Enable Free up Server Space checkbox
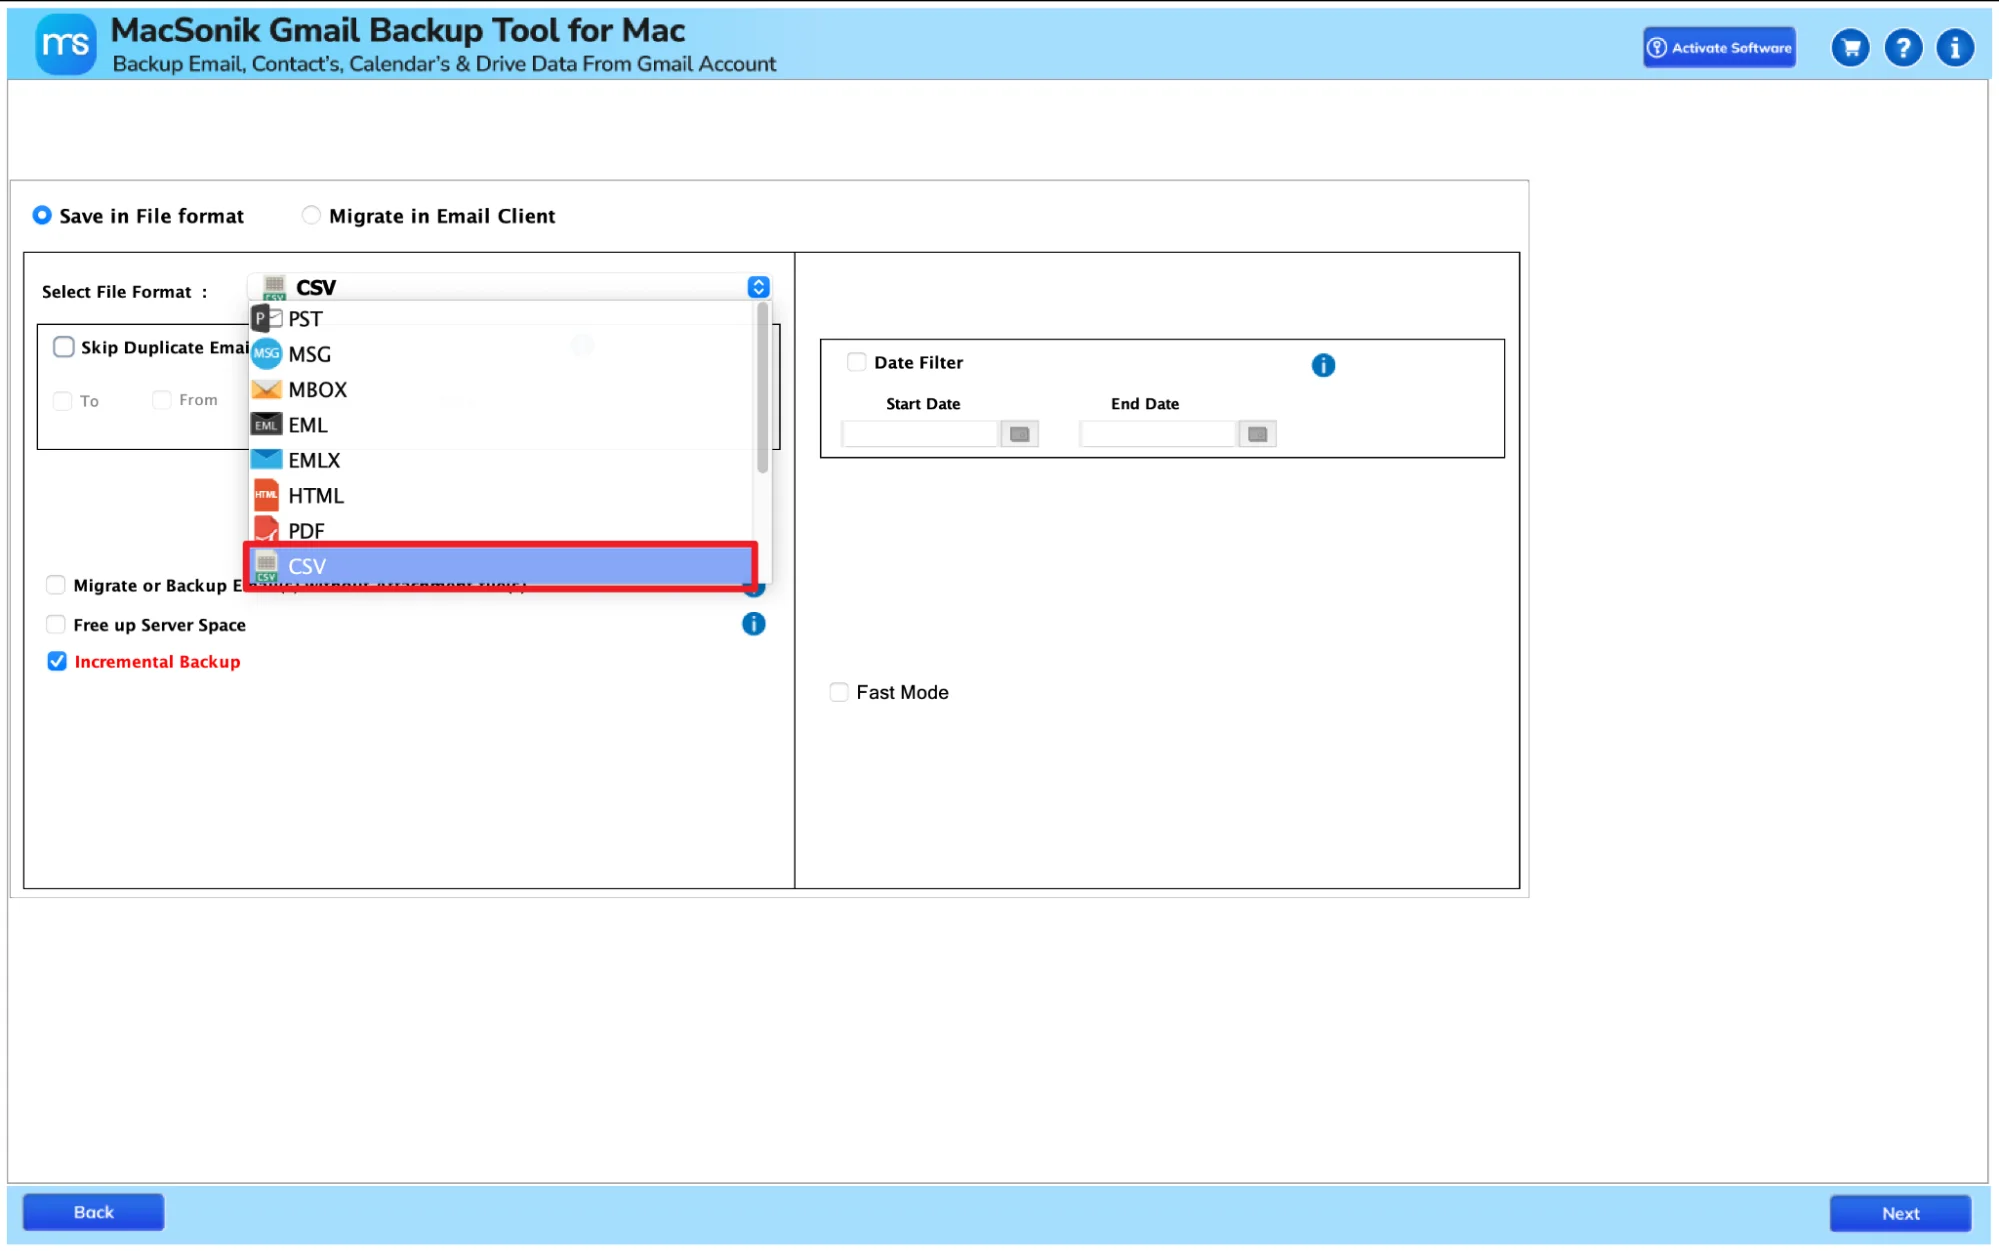This screenshot has width=1999, height=1252. click(56, 624)
